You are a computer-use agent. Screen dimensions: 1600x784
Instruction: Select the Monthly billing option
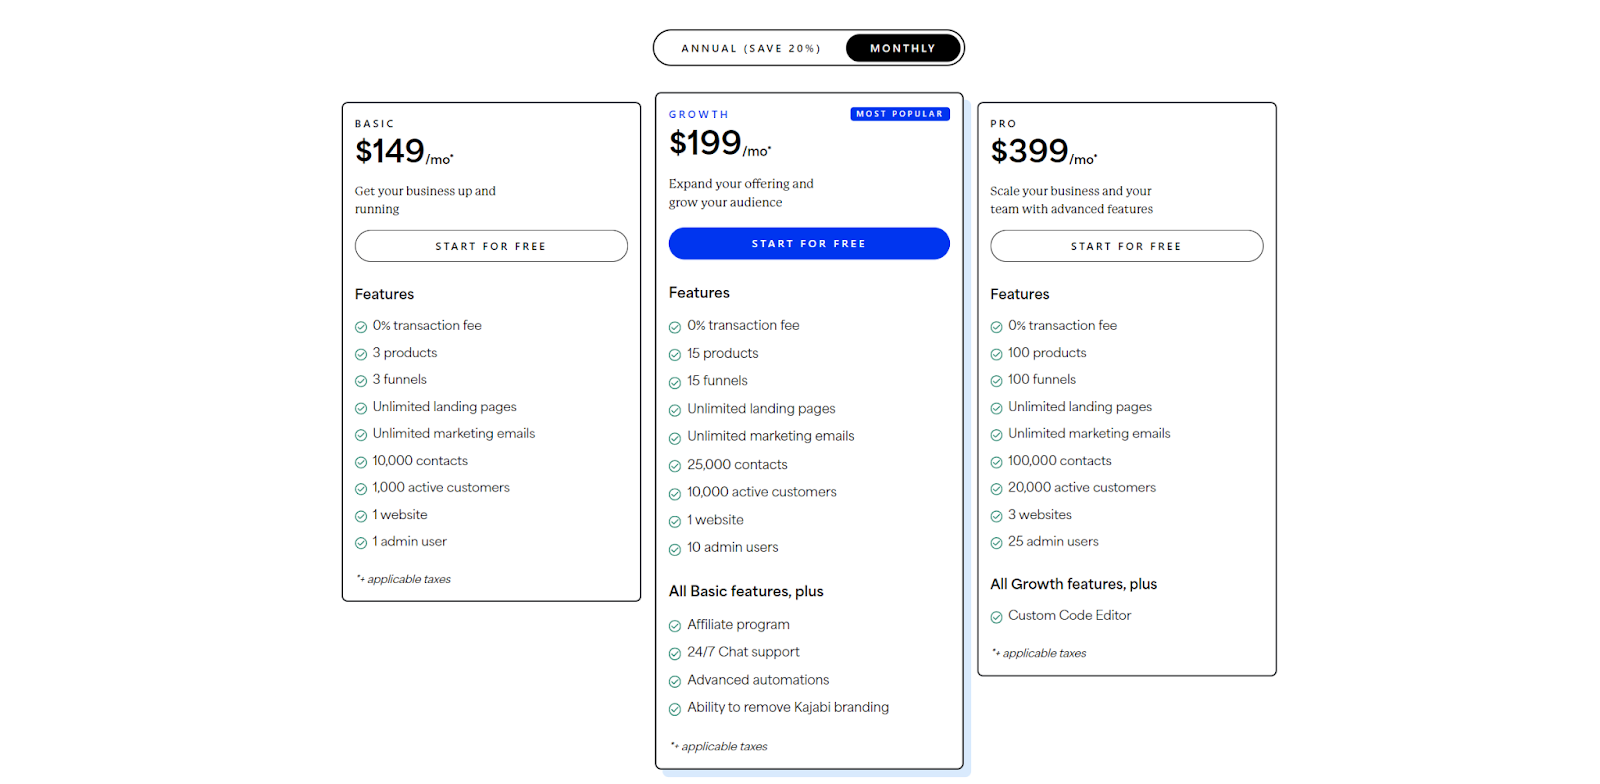pyautogui.click(x=902, y=47)
